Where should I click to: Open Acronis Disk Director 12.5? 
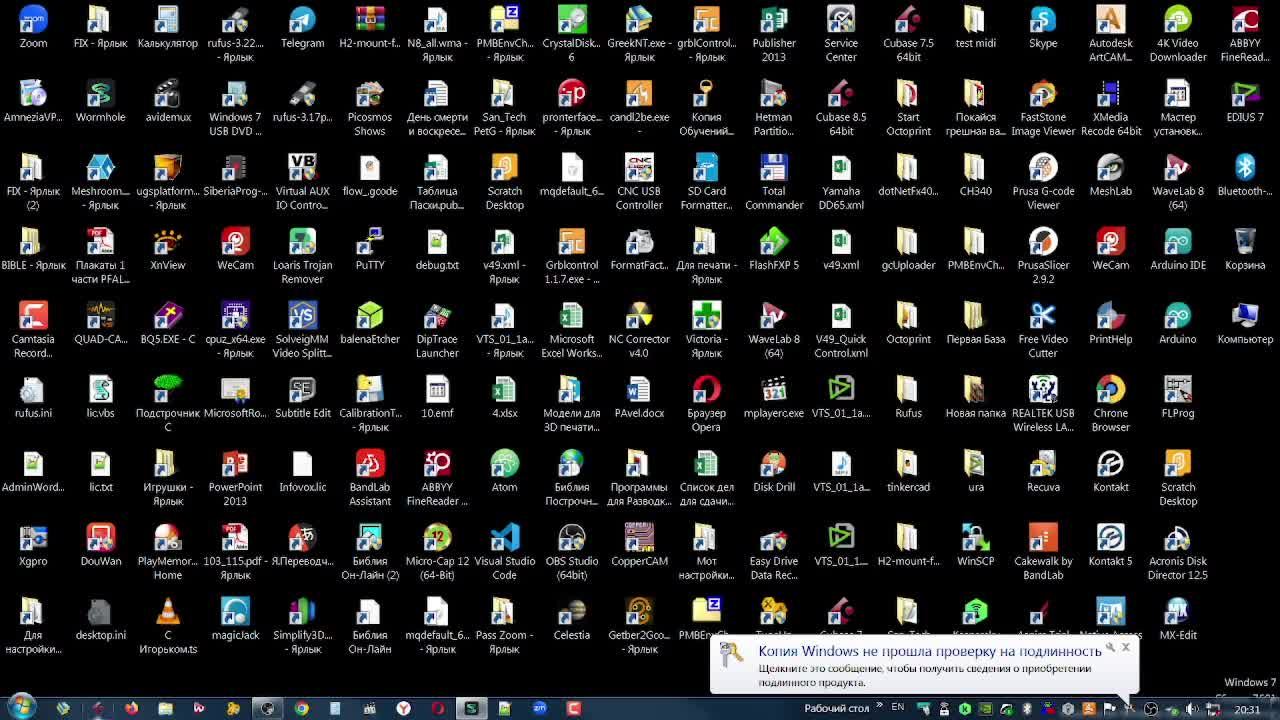click(x=1178, y=552)
